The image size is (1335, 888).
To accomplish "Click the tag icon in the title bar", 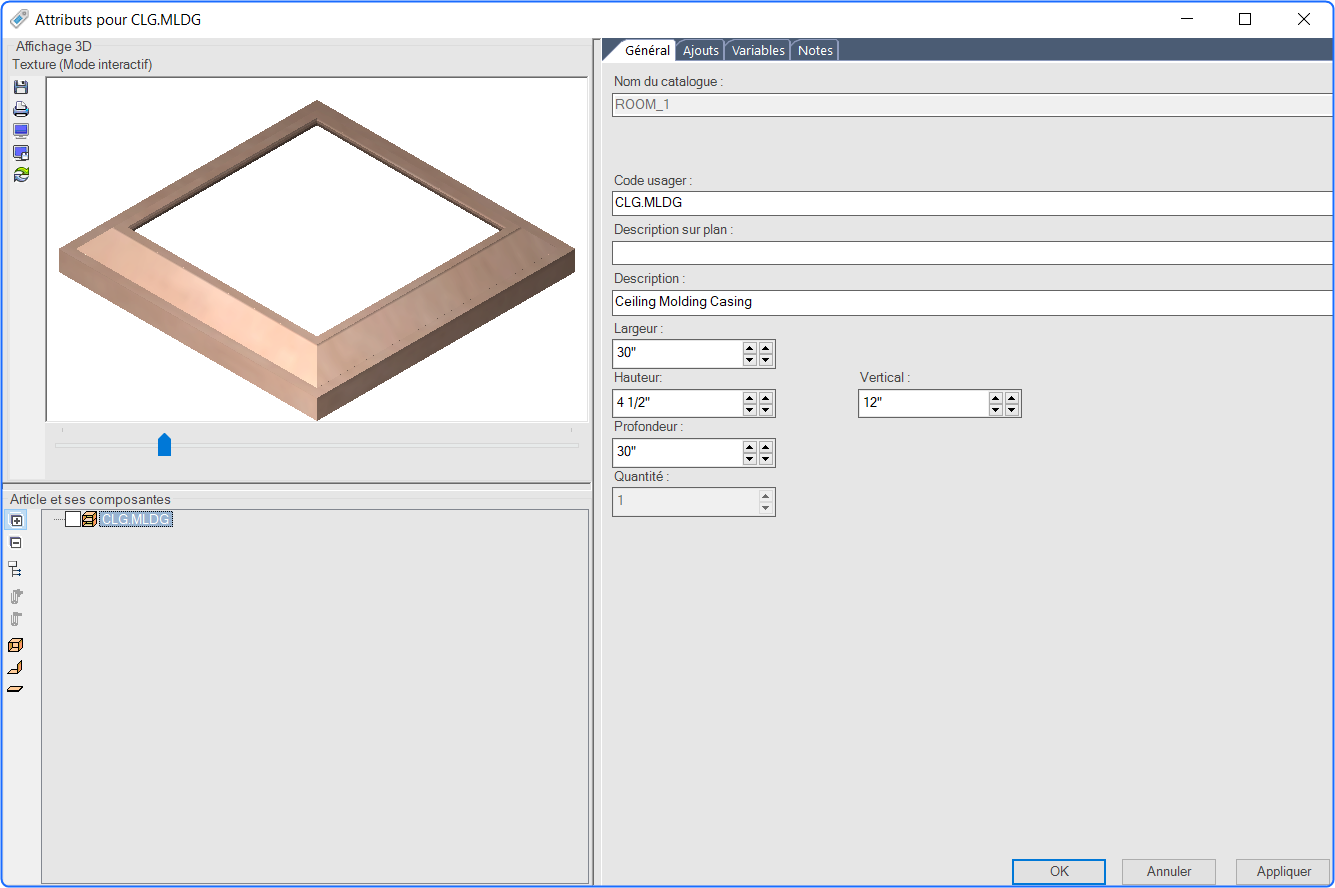I will tap(18, 19).
